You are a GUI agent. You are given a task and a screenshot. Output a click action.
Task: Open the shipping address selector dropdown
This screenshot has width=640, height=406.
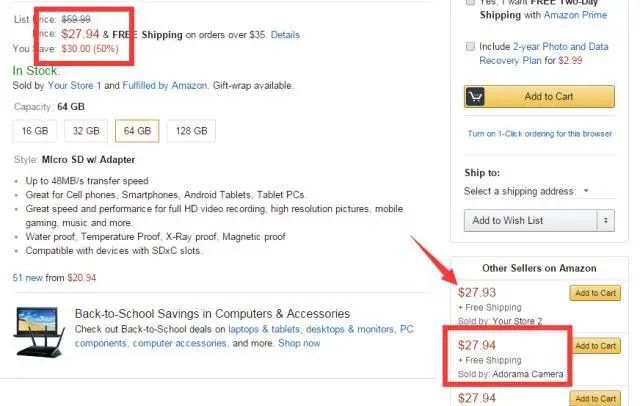pyautogui.click(x=527, y=191)
